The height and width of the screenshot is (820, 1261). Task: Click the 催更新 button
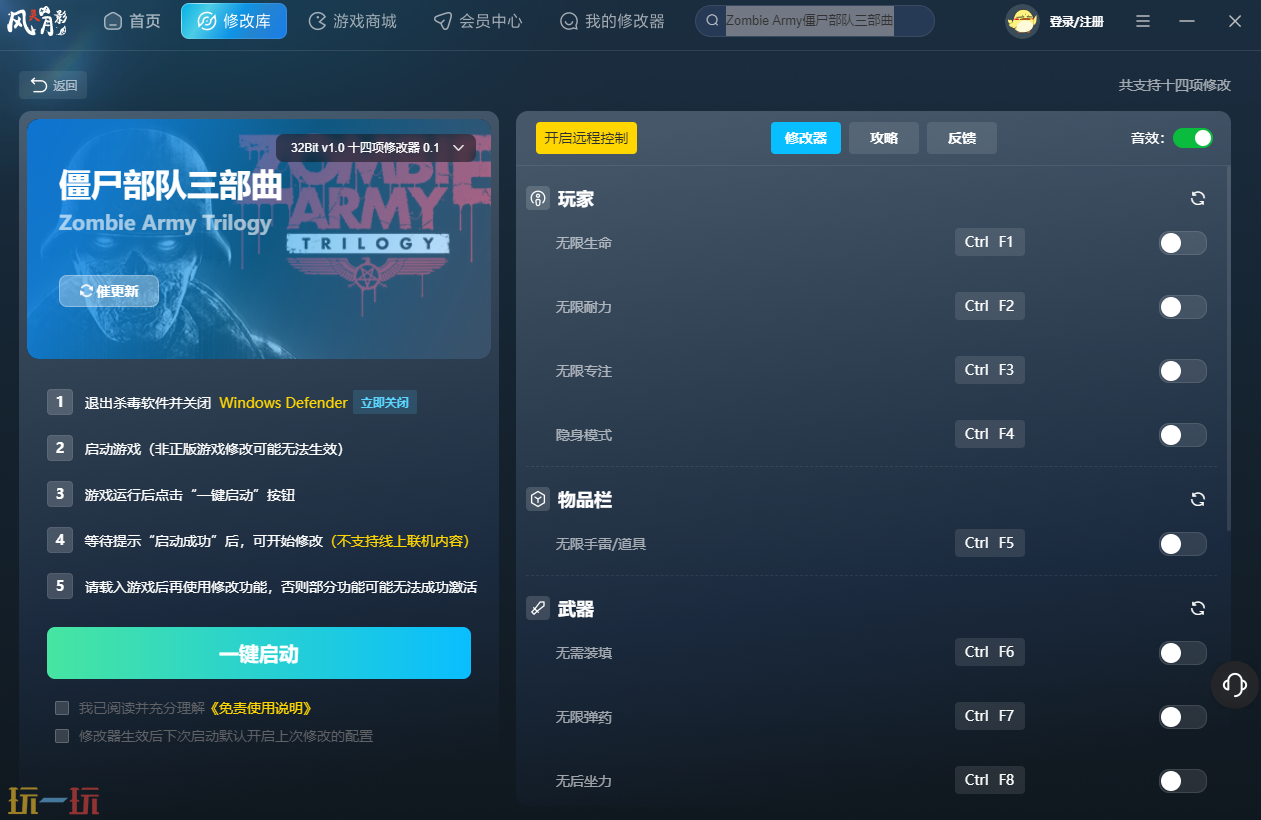click(x=109, y=291)
